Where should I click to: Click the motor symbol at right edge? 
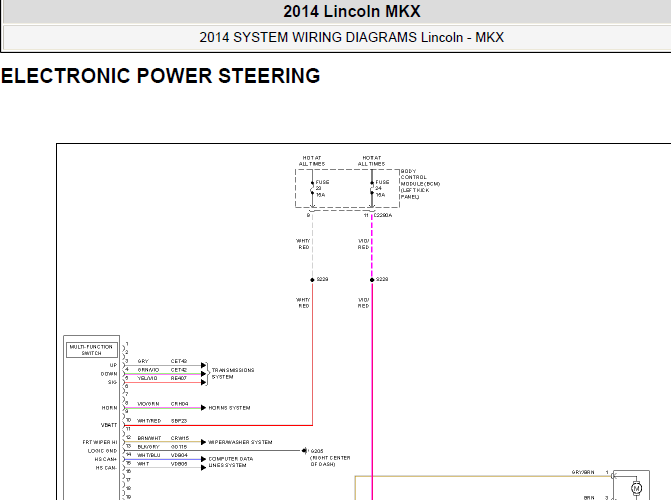pyautogui.click(x=636, y=488)
